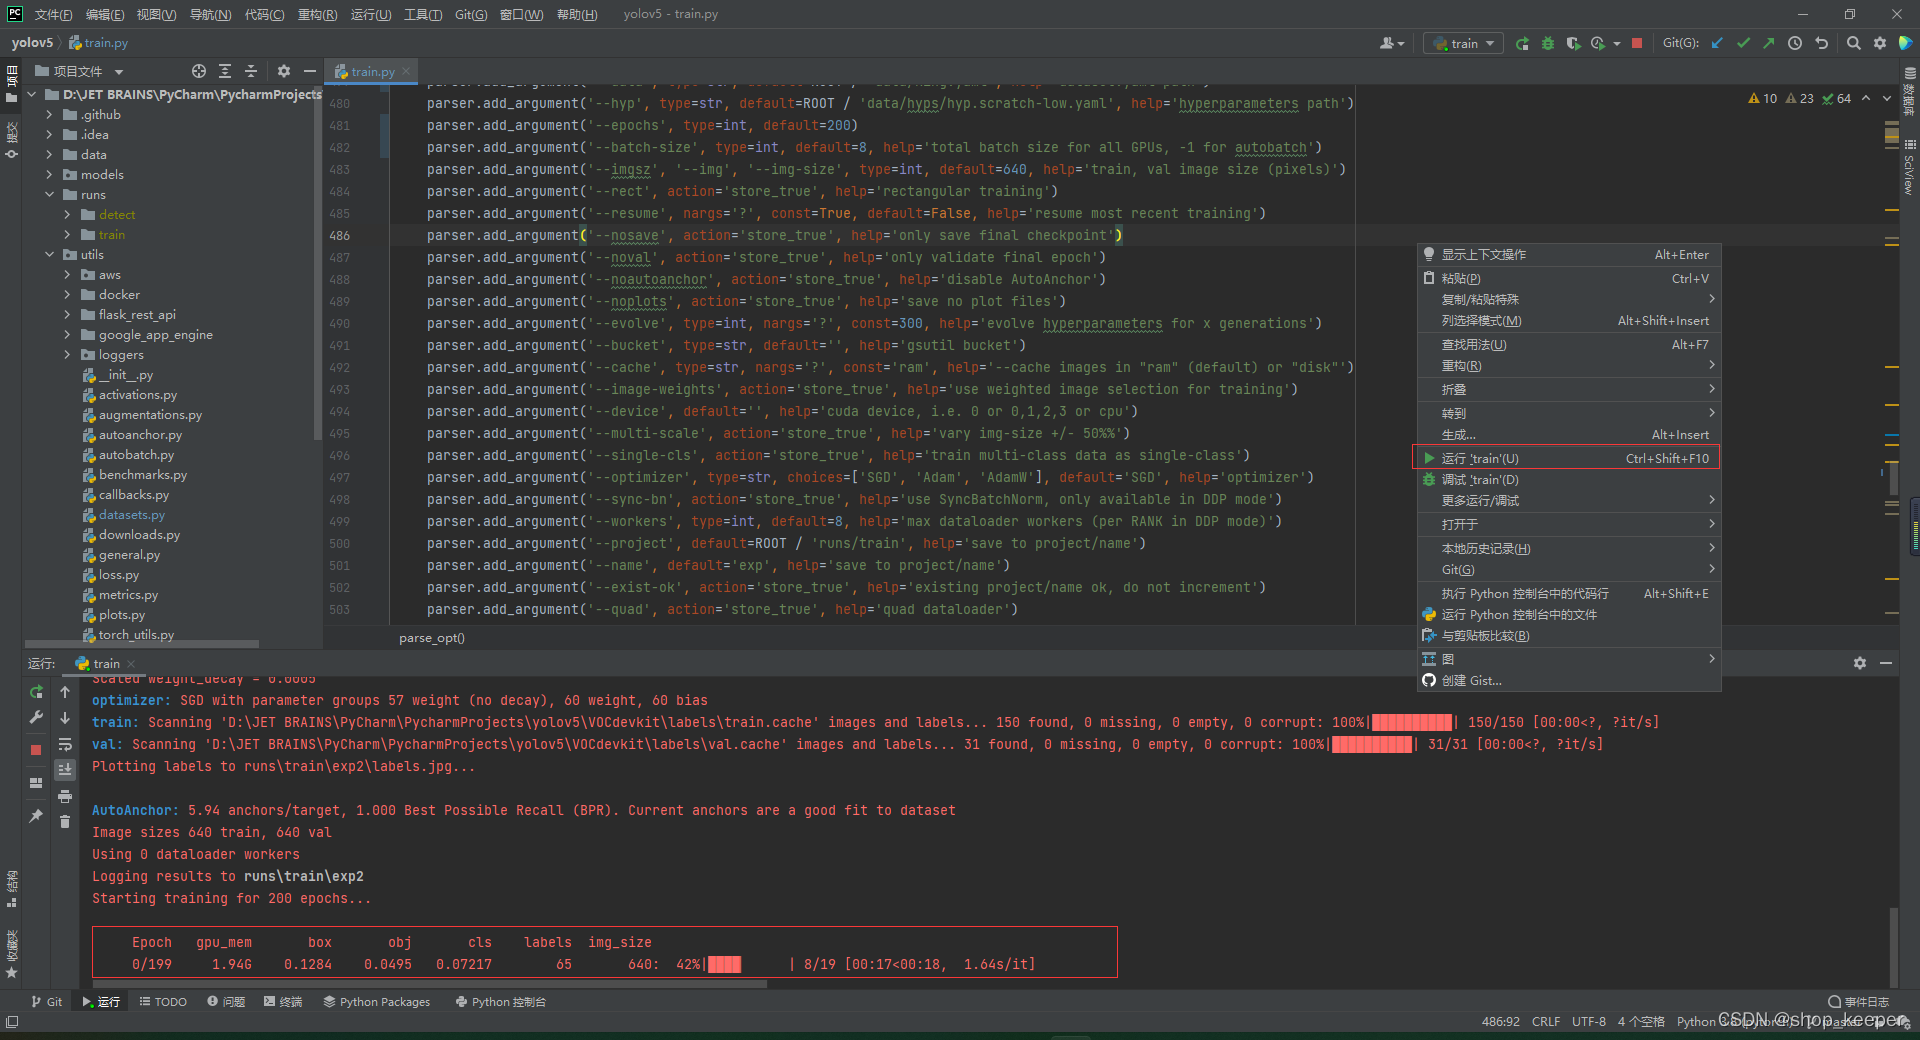Click the Git update project blue arrow
Screen dimensions: 1920x1040
tap(1717, 43)
